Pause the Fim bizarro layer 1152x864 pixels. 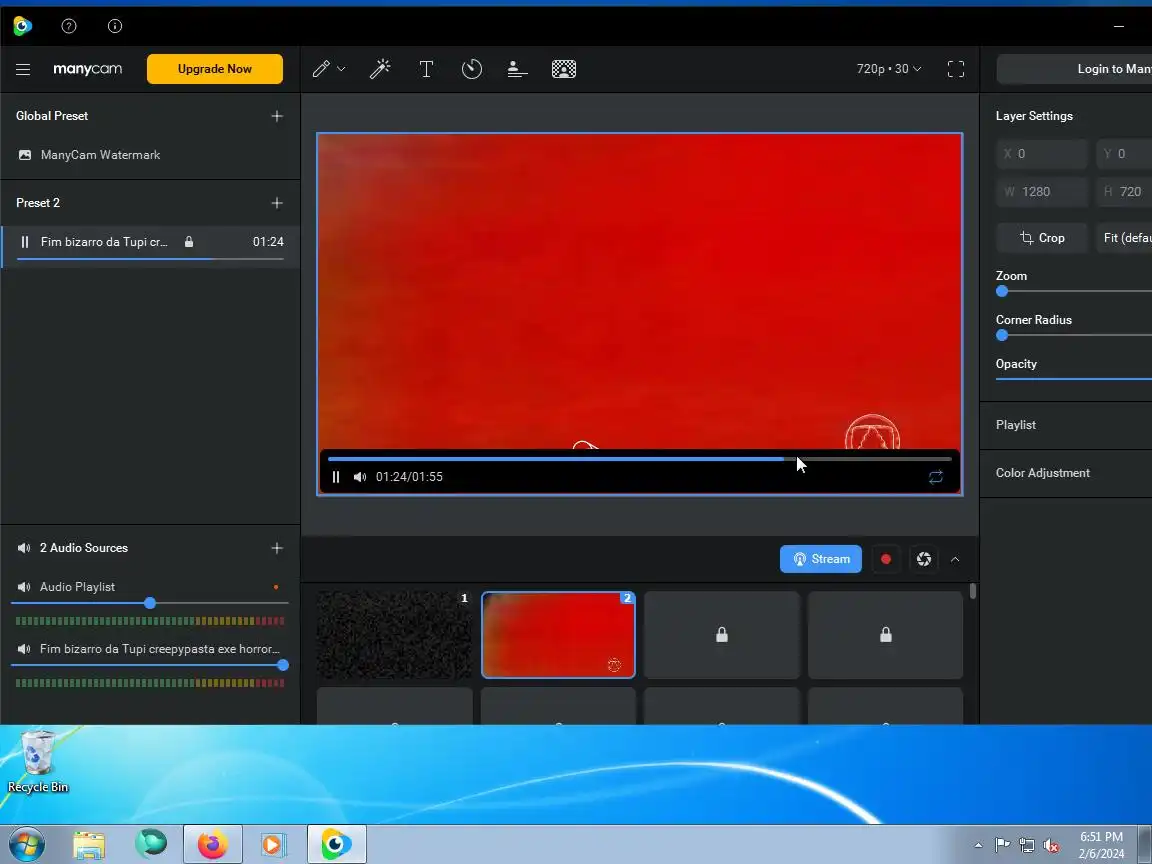[25, 242]
